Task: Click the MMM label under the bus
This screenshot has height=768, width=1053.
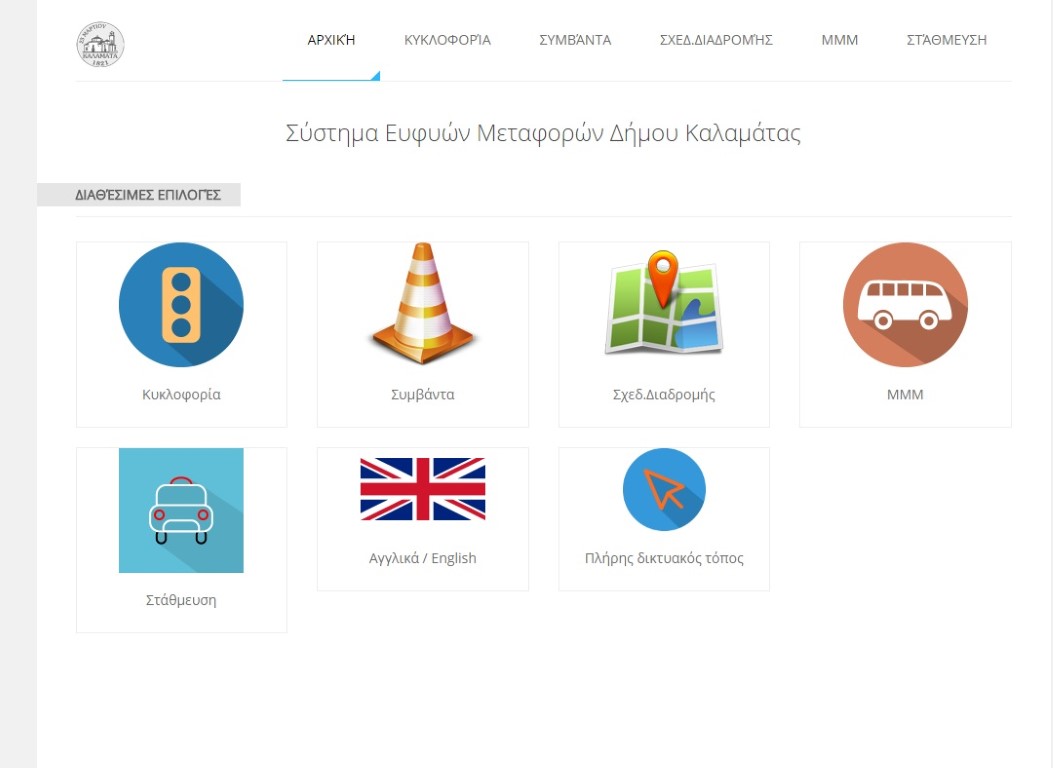Action: pyautogui.click(x=905, y=395)
